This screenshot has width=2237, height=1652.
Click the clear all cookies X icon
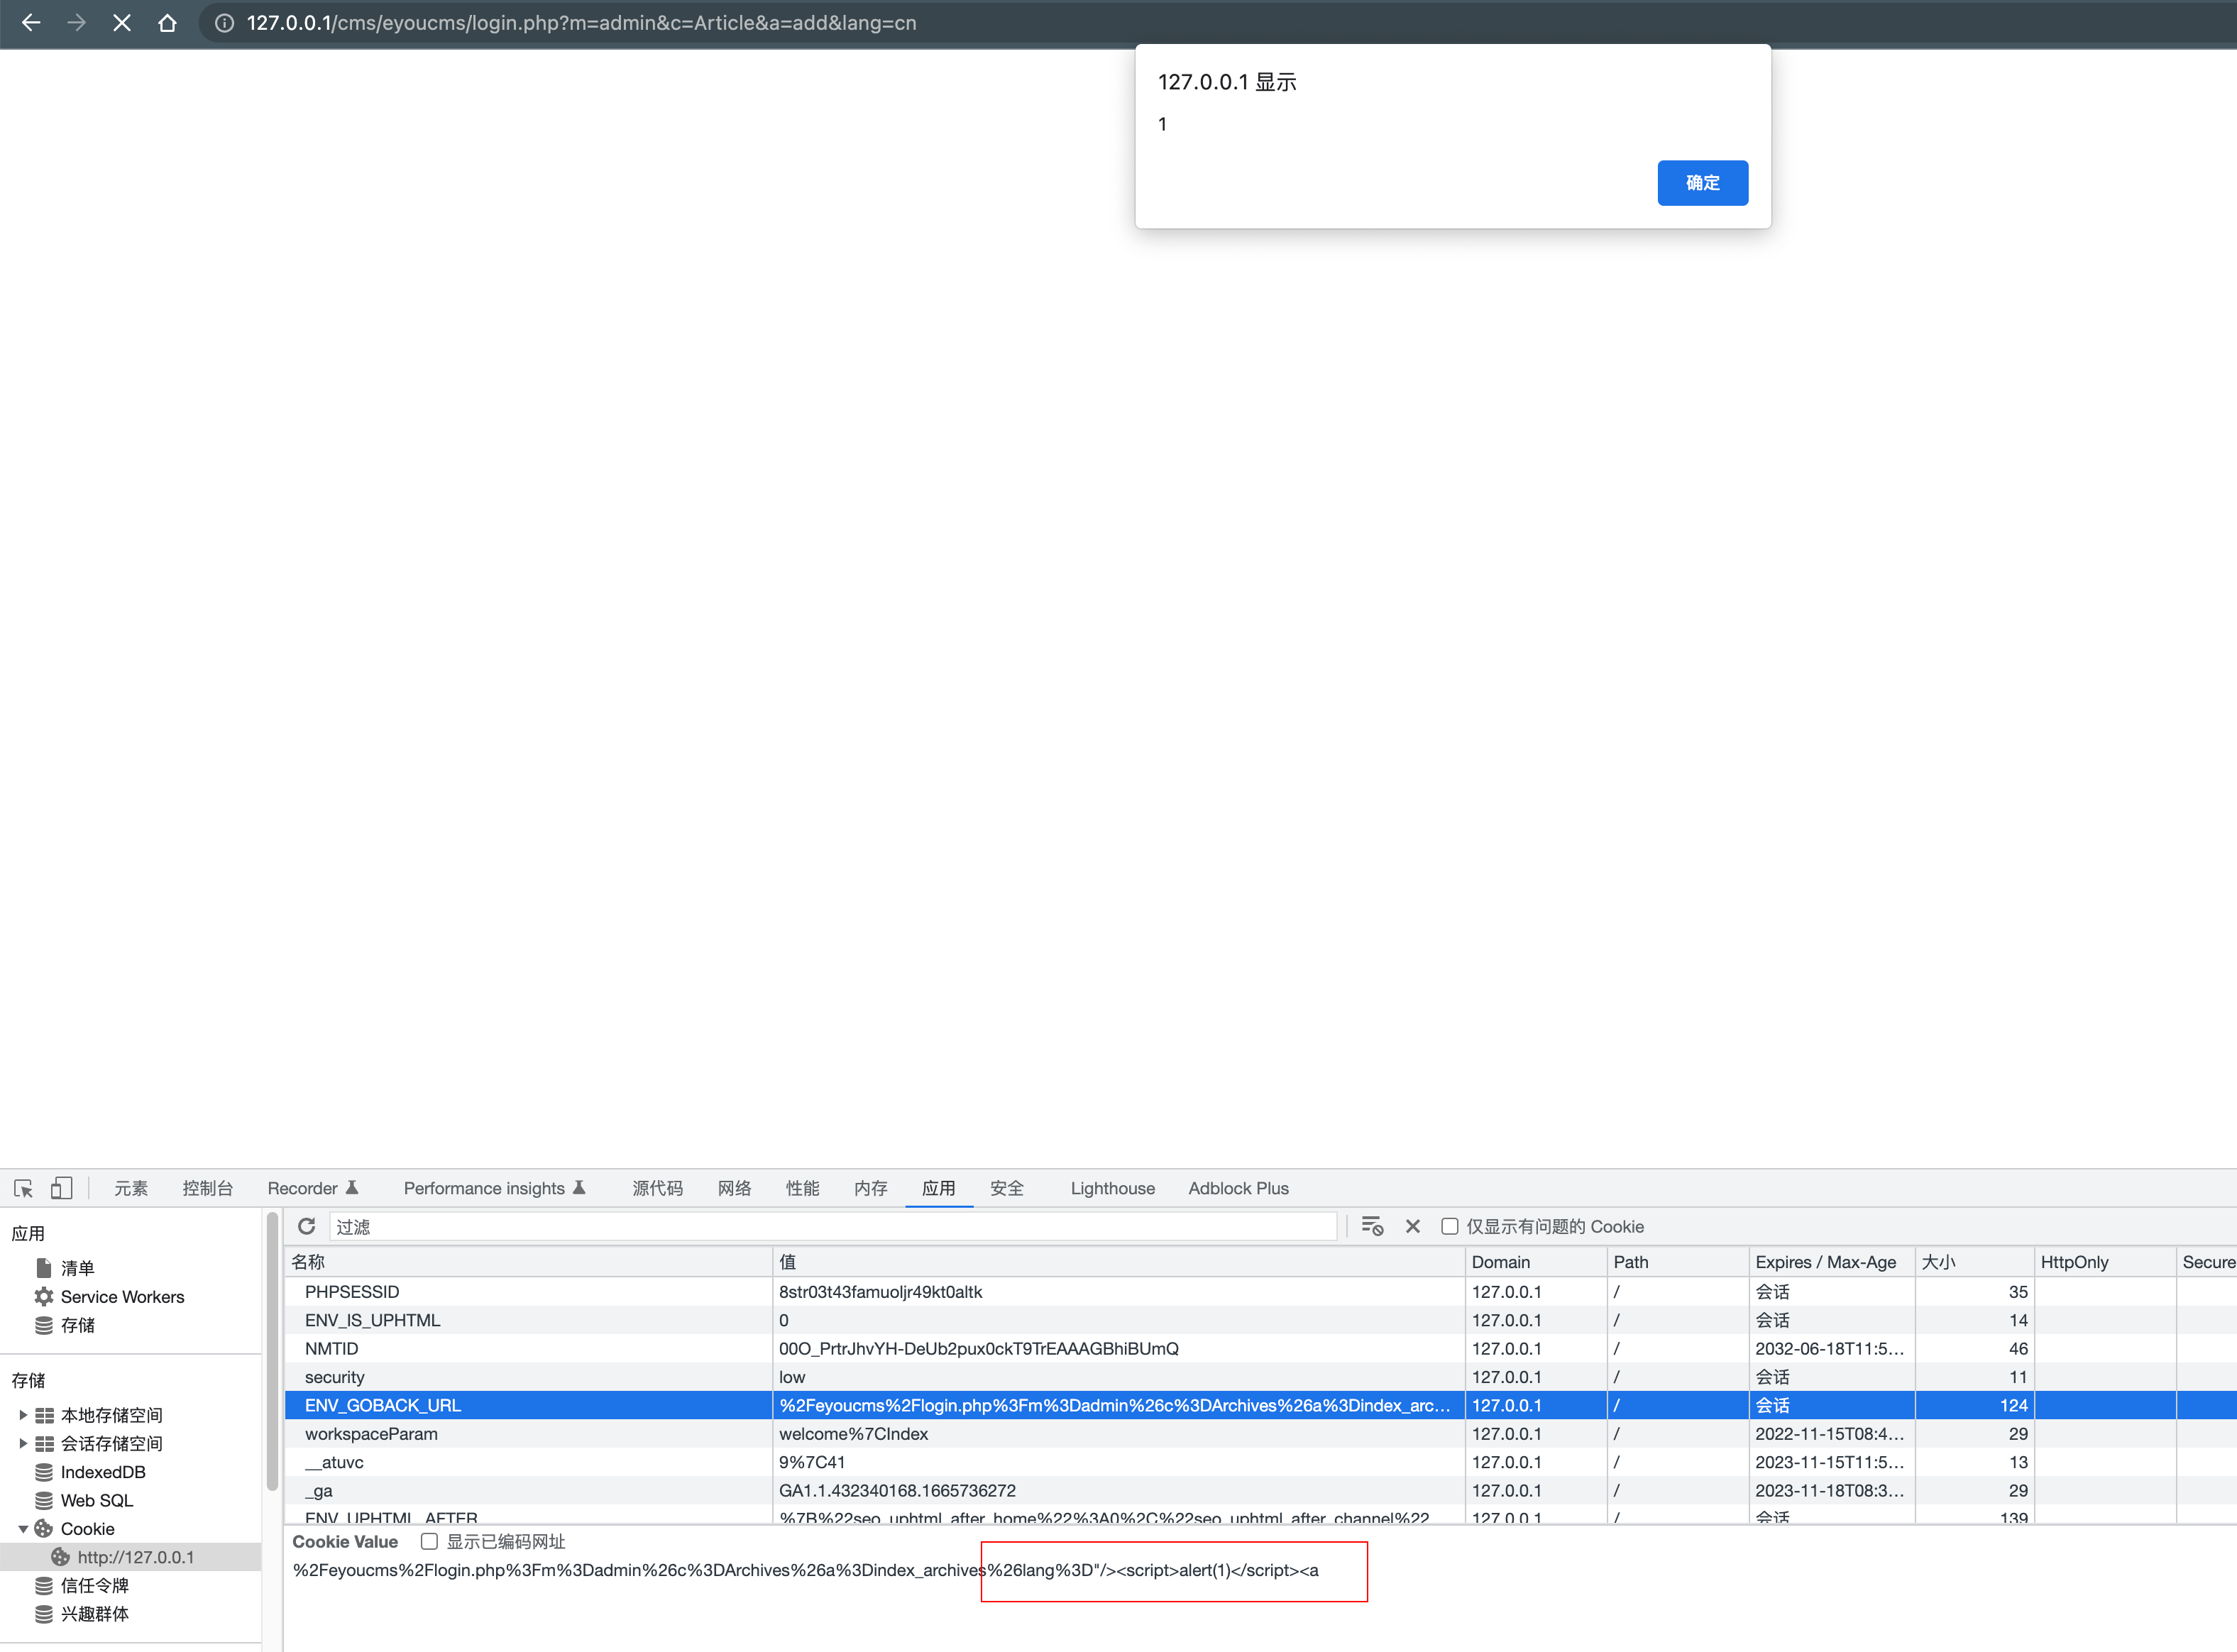(1412, 1226)
